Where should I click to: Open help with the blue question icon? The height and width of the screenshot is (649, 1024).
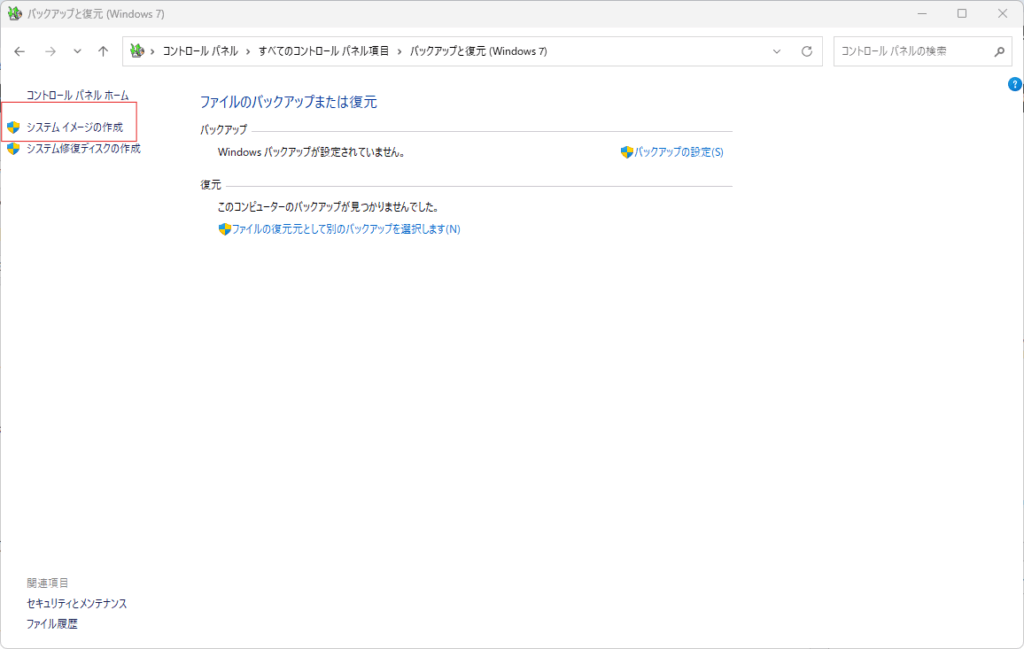[x=1015, y=84]
